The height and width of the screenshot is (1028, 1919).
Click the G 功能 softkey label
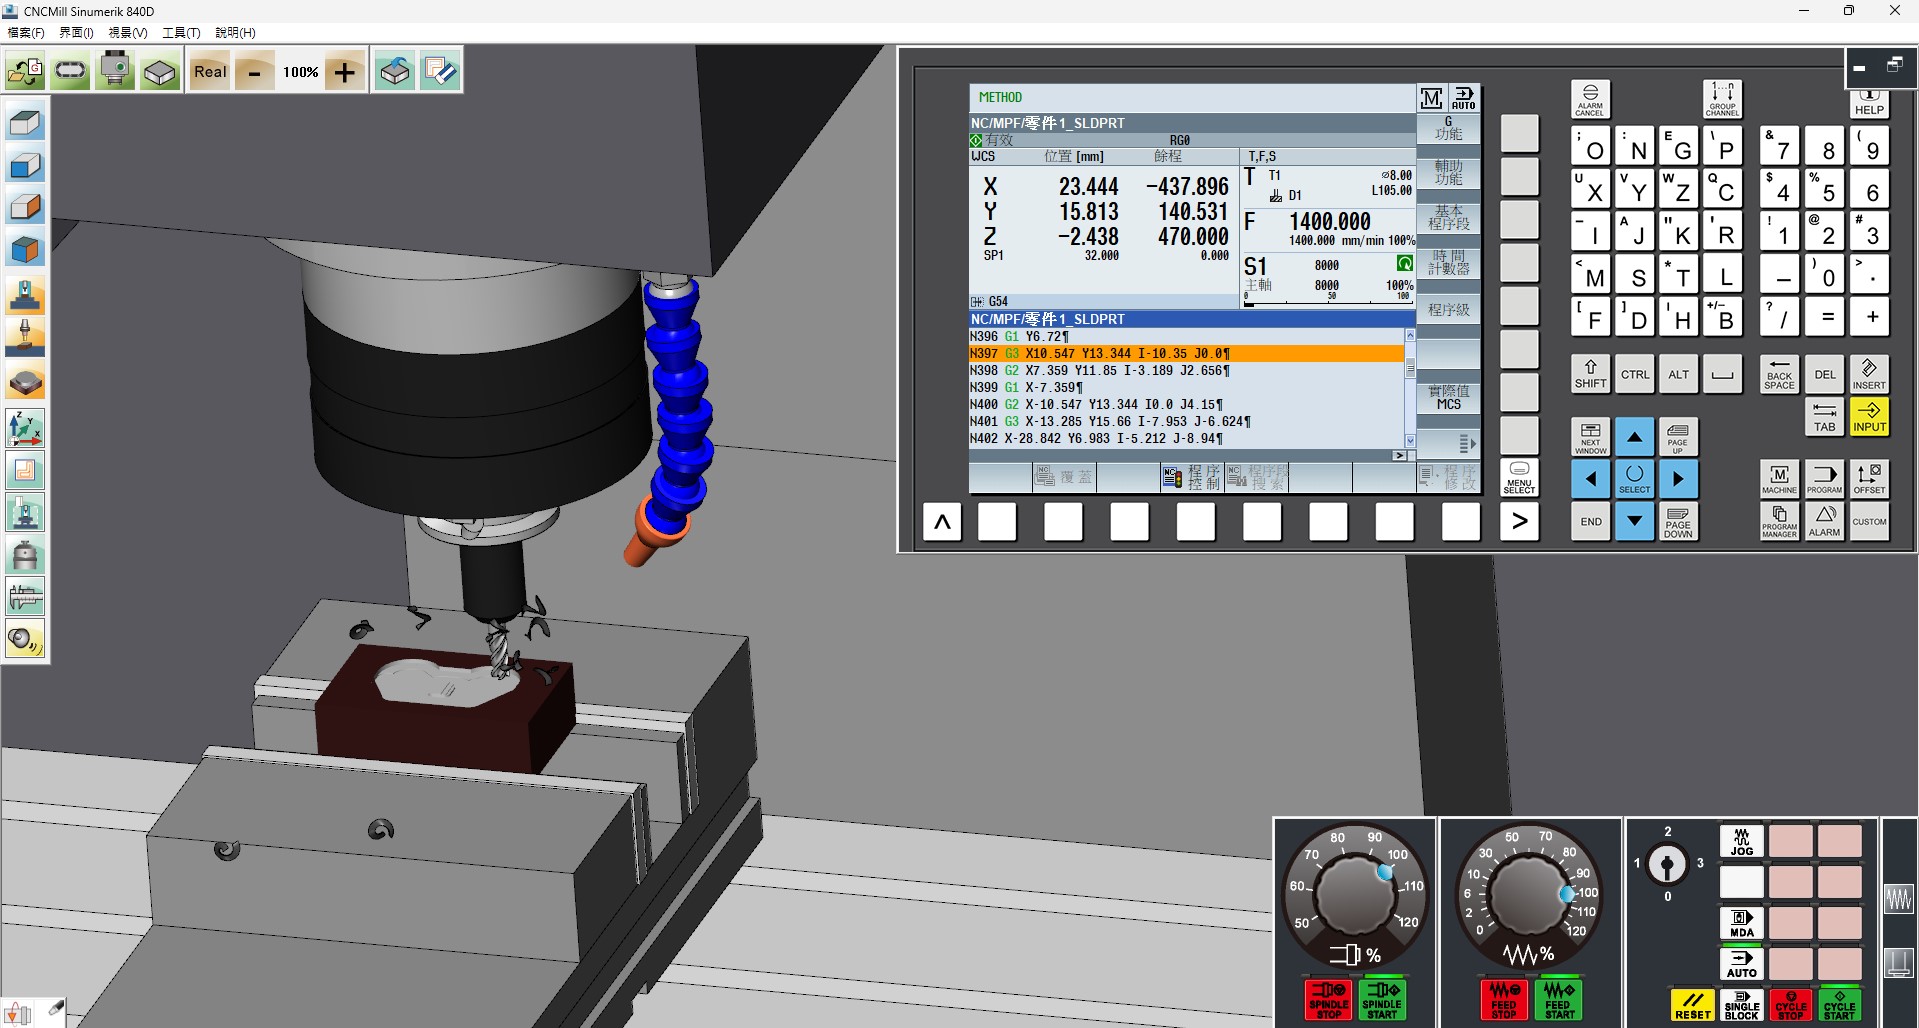1448,129
